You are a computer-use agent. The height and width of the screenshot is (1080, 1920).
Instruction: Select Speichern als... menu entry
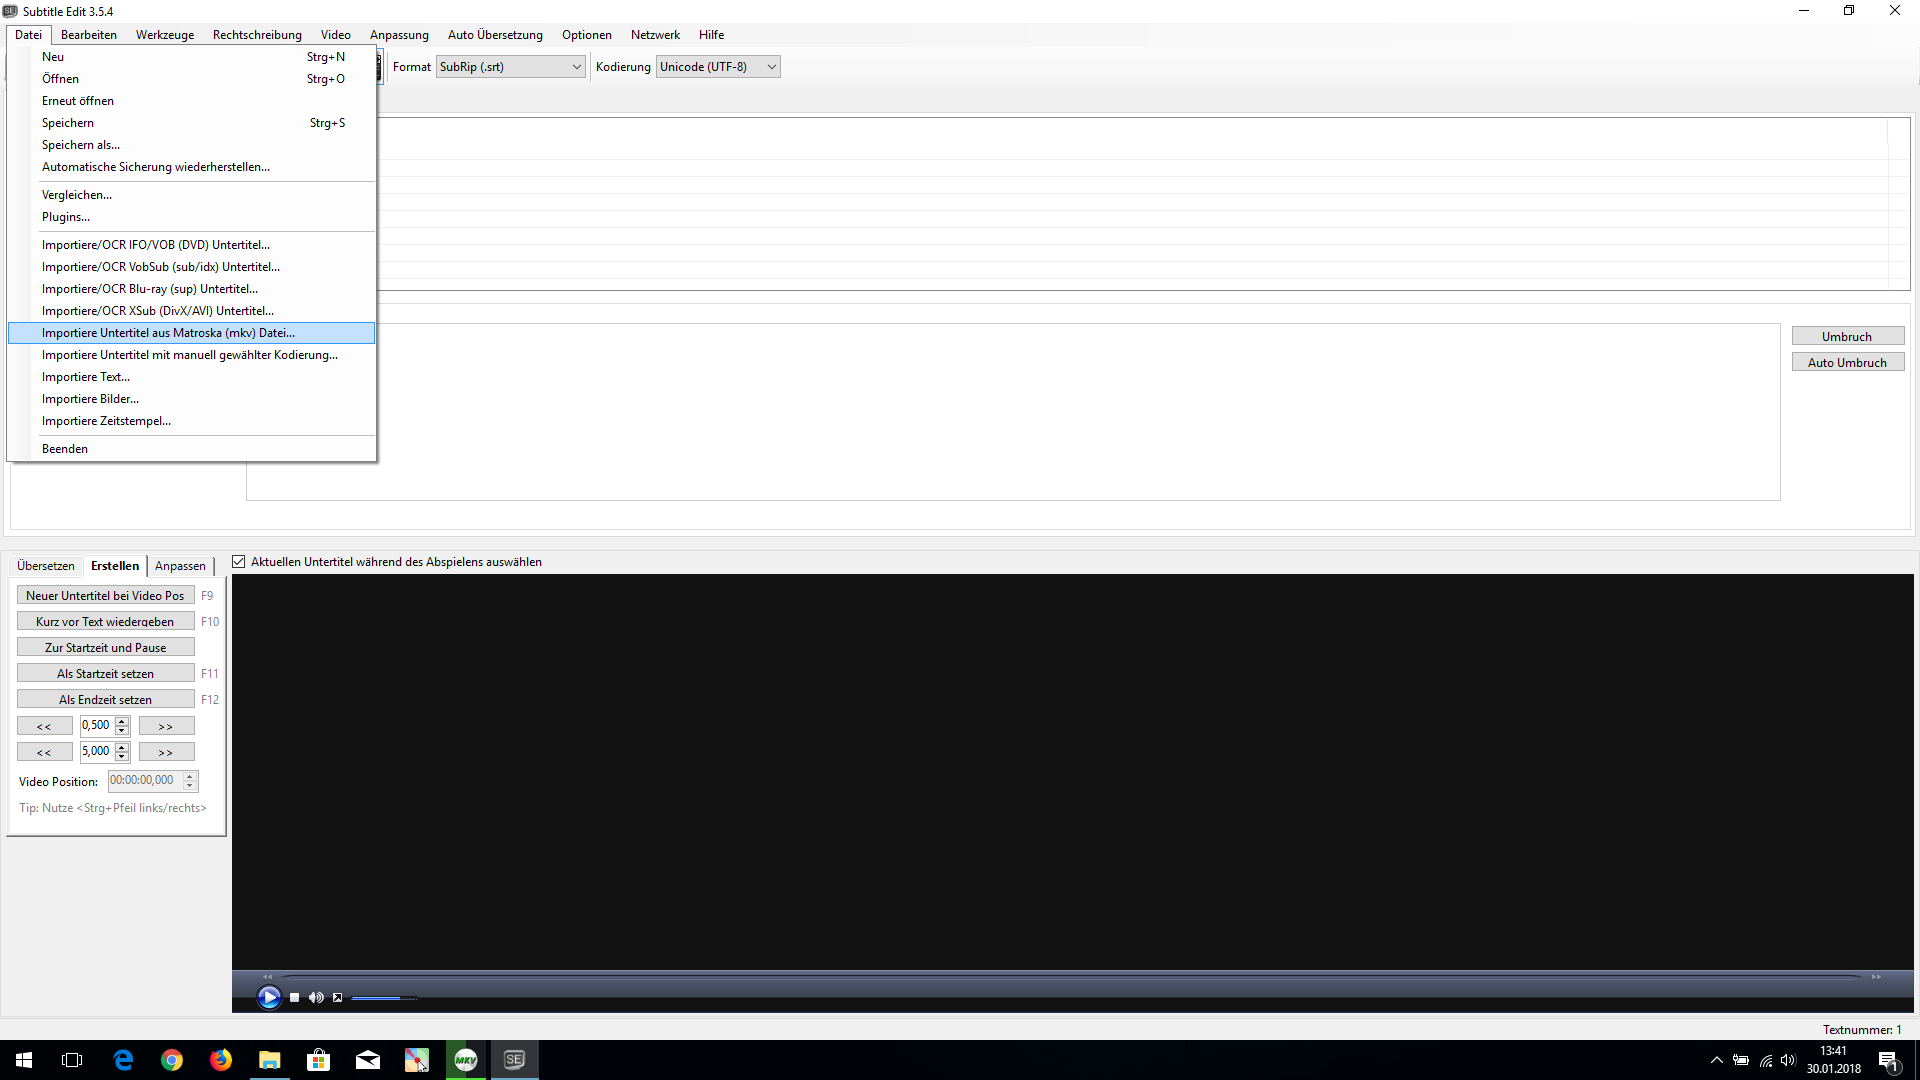pos(81,145)
